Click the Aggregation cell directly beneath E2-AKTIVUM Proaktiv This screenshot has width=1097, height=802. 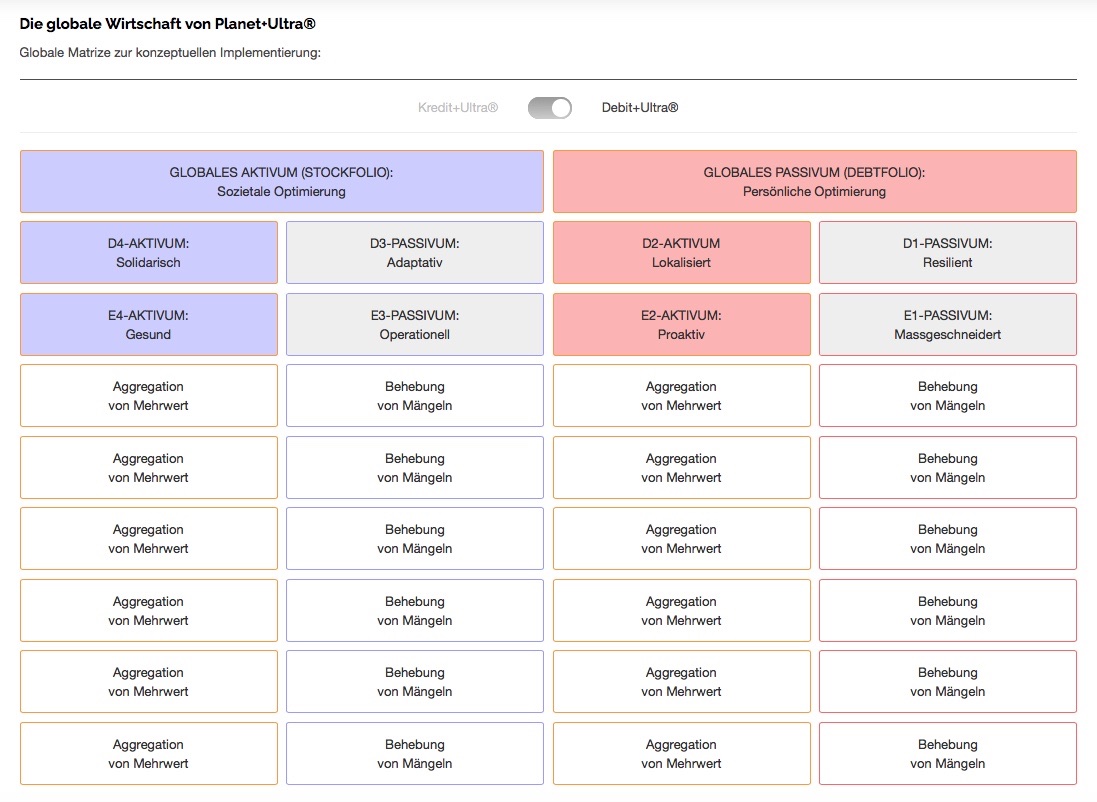pos(682,396)
